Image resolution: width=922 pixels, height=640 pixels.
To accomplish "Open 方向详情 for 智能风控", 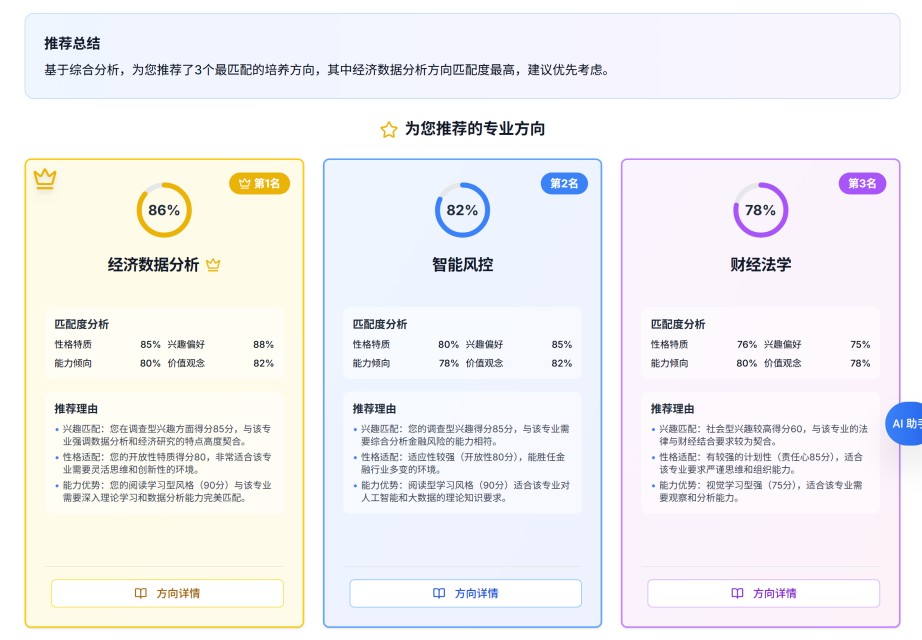I will 465,593.
